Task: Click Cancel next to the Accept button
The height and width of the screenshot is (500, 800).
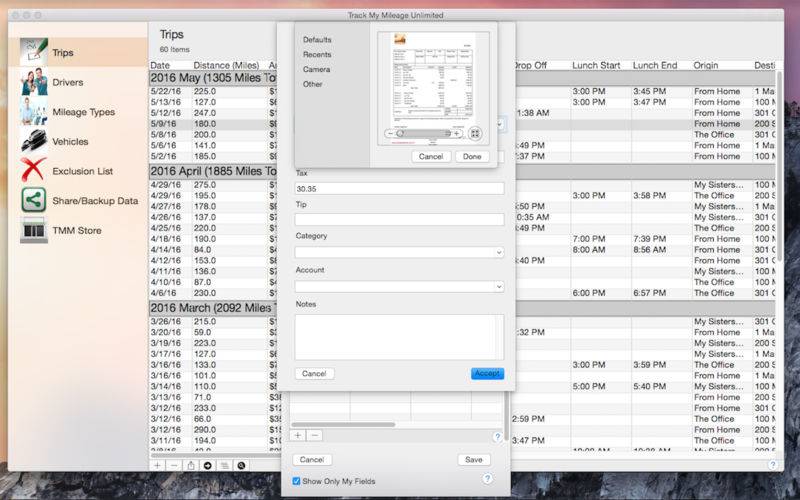Action: 314,373
